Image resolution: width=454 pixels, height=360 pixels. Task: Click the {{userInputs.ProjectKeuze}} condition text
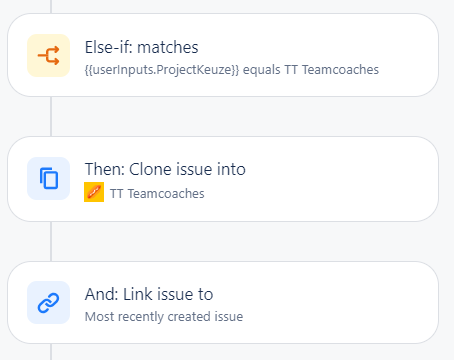pyautogui.click(x=162, y=70)
